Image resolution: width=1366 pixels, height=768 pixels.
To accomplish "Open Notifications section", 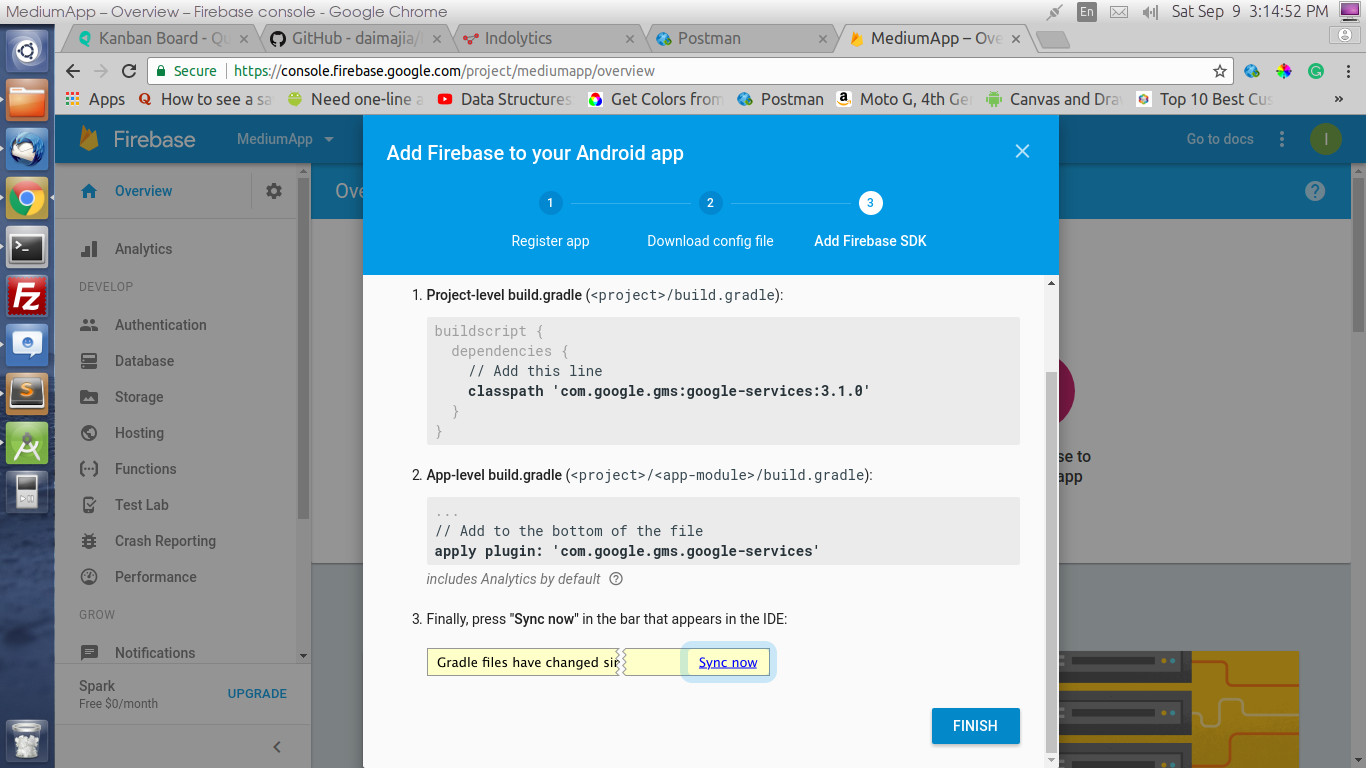I will point(155,653).
